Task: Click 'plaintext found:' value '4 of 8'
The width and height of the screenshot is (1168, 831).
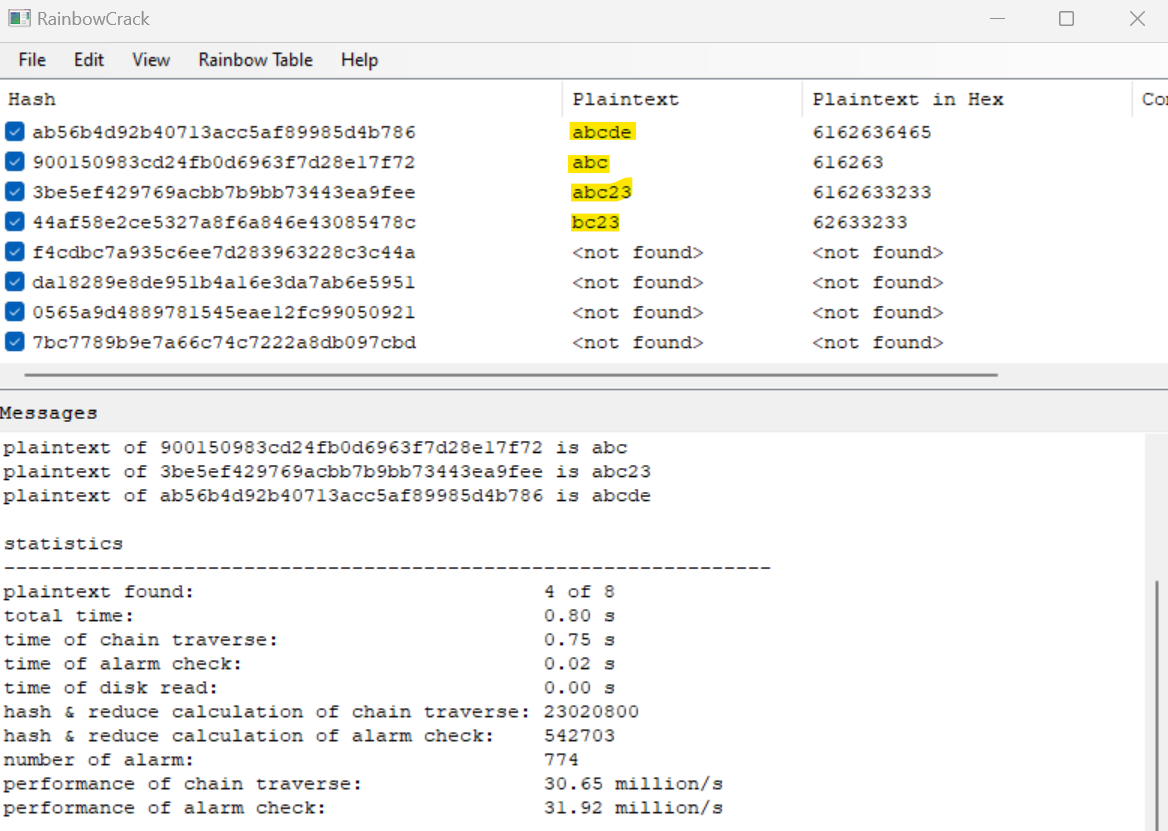Action: click(x=580, y=592)
